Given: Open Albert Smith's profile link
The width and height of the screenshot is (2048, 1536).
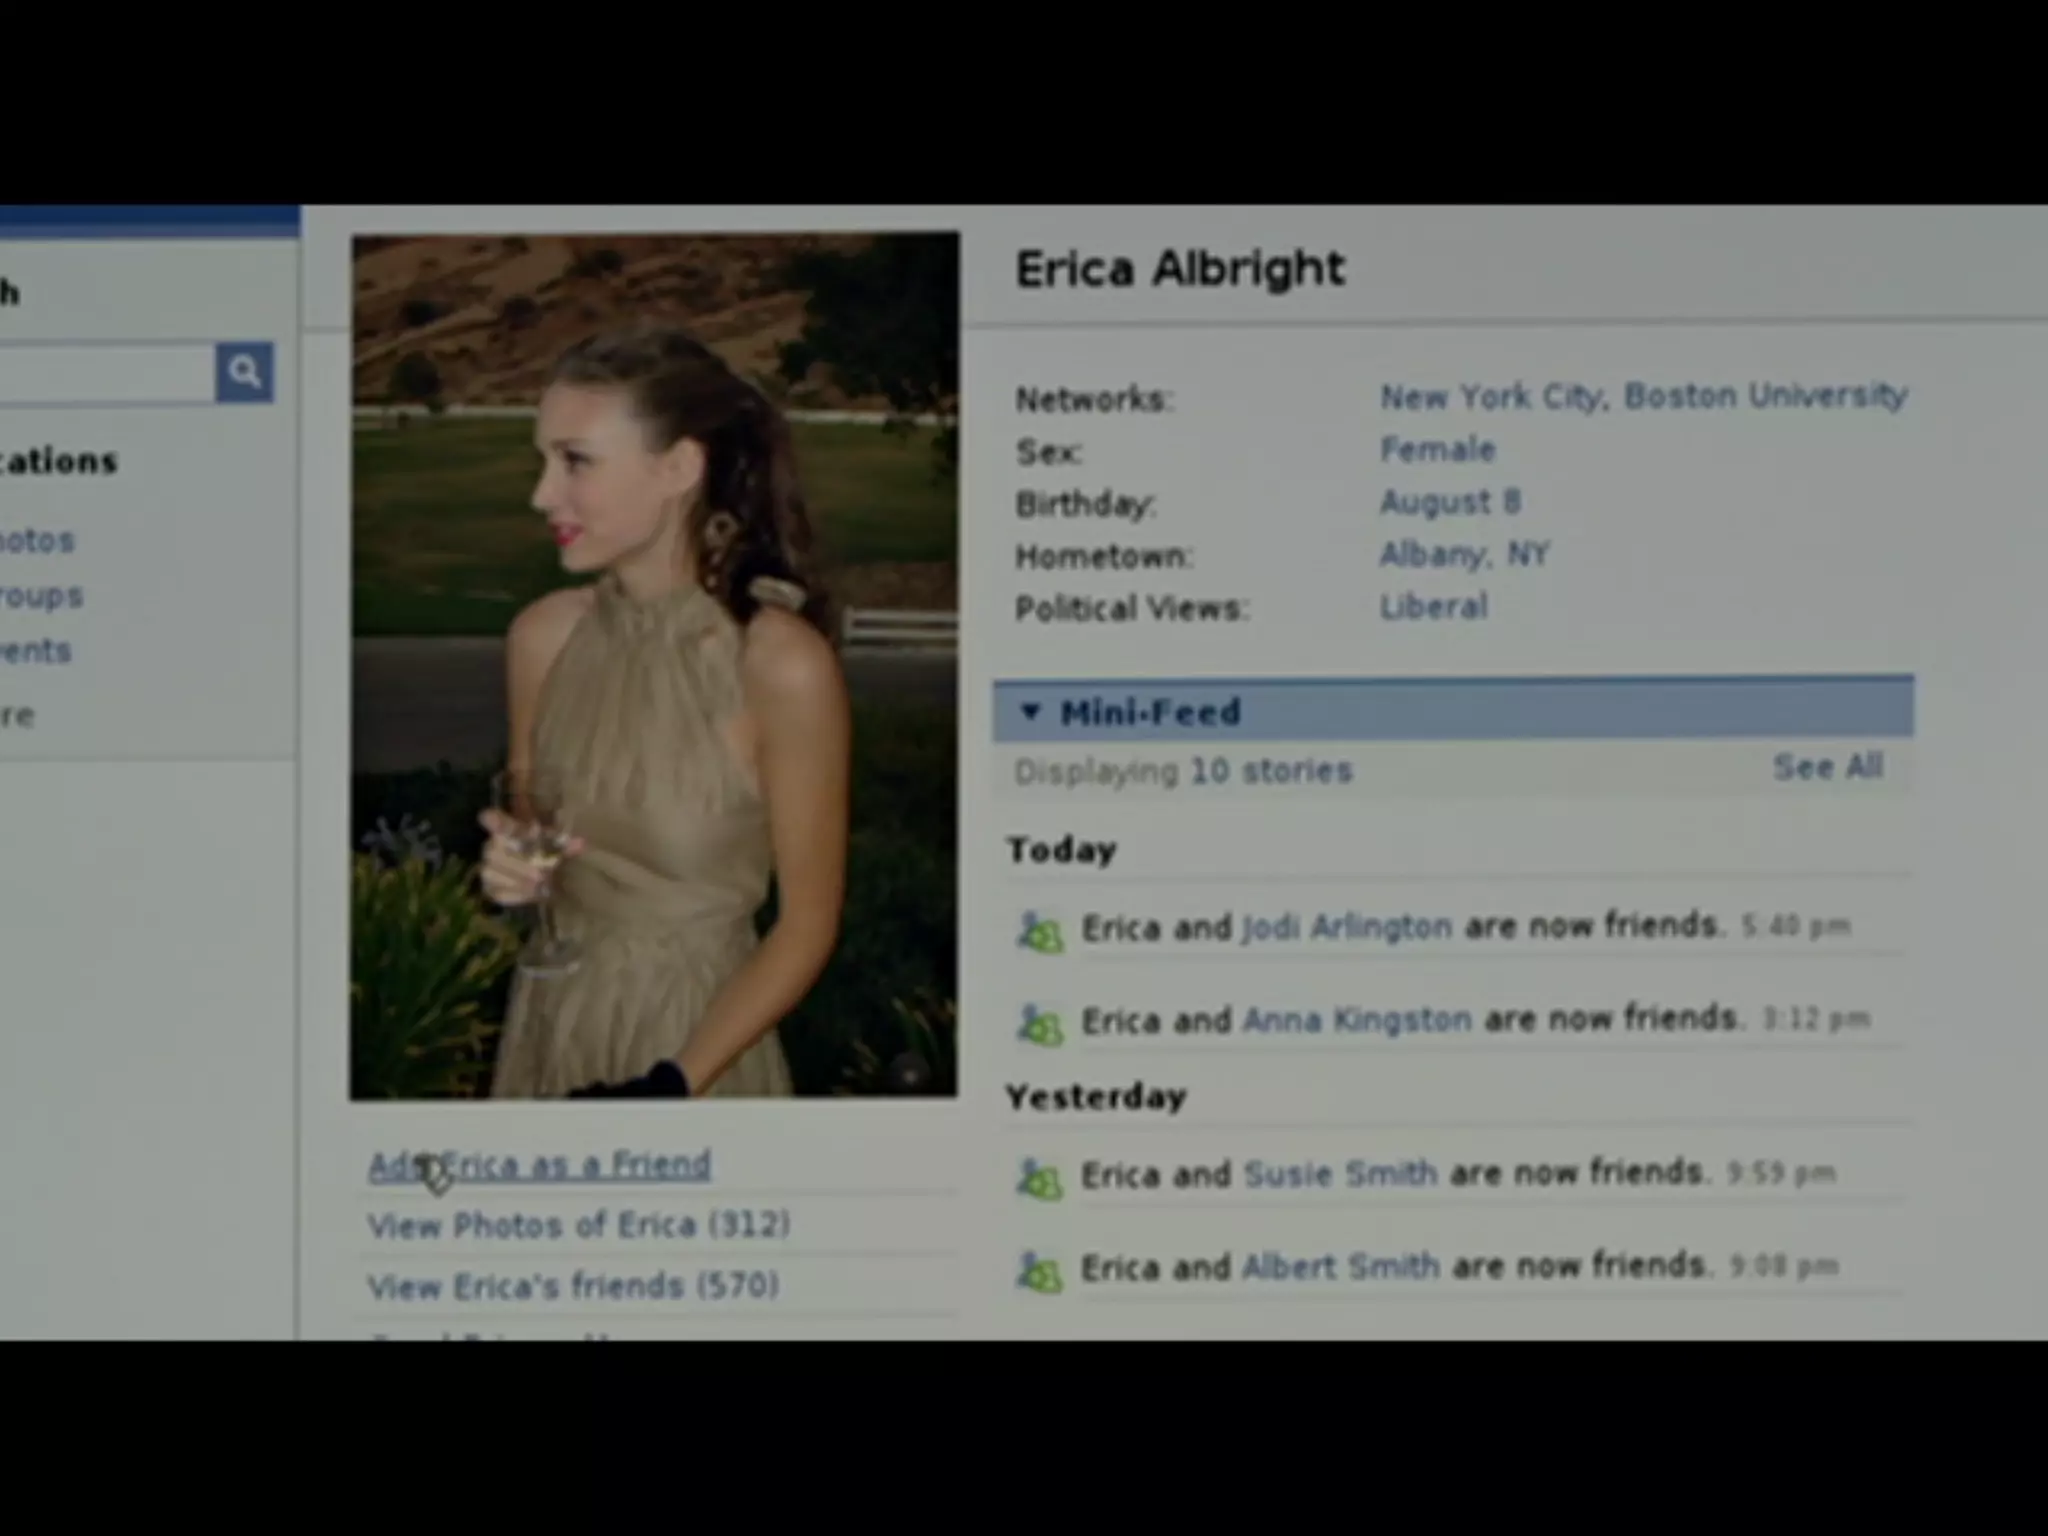Looking at the screenshot, I should 1340,1267.
